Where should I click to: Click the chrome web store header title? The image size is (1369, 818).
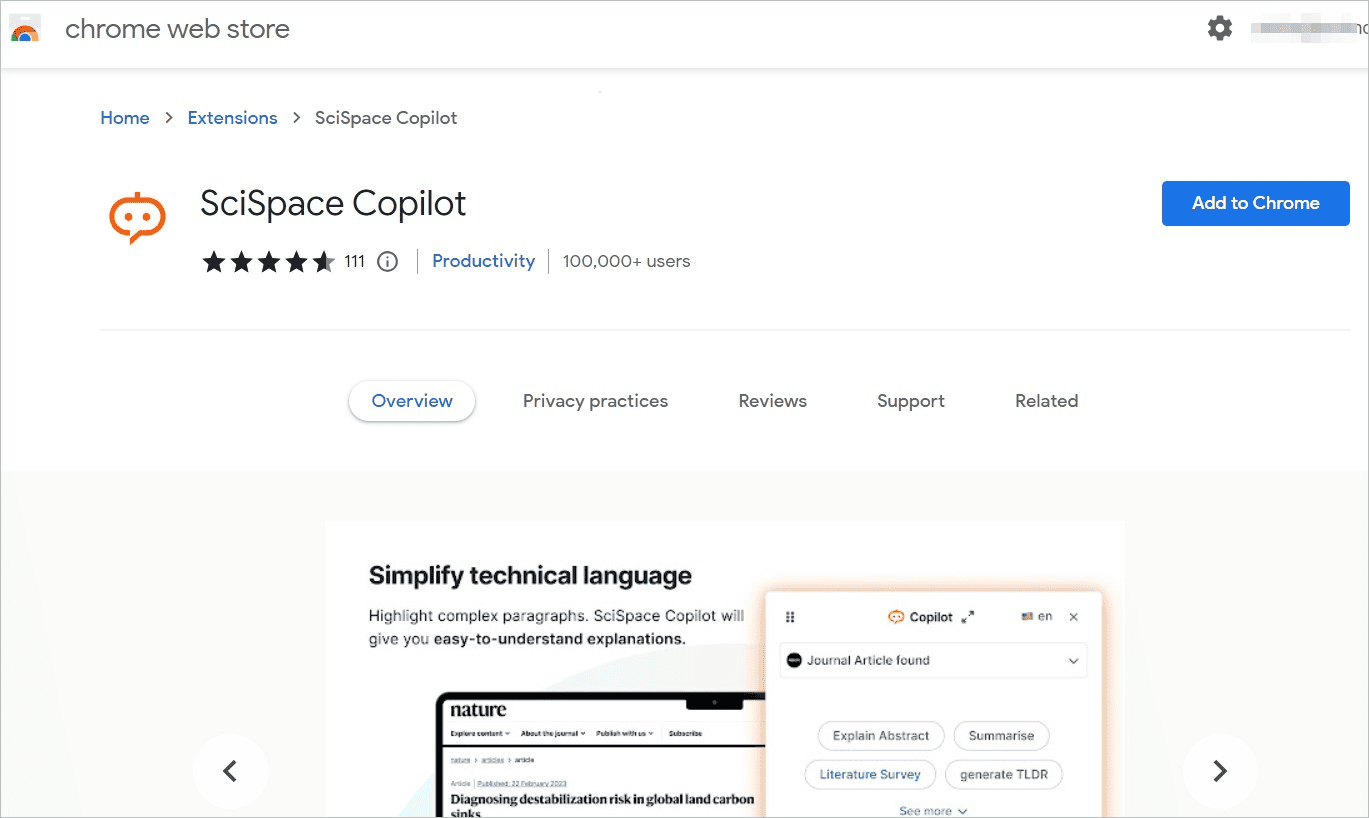(x=177, y=29)
